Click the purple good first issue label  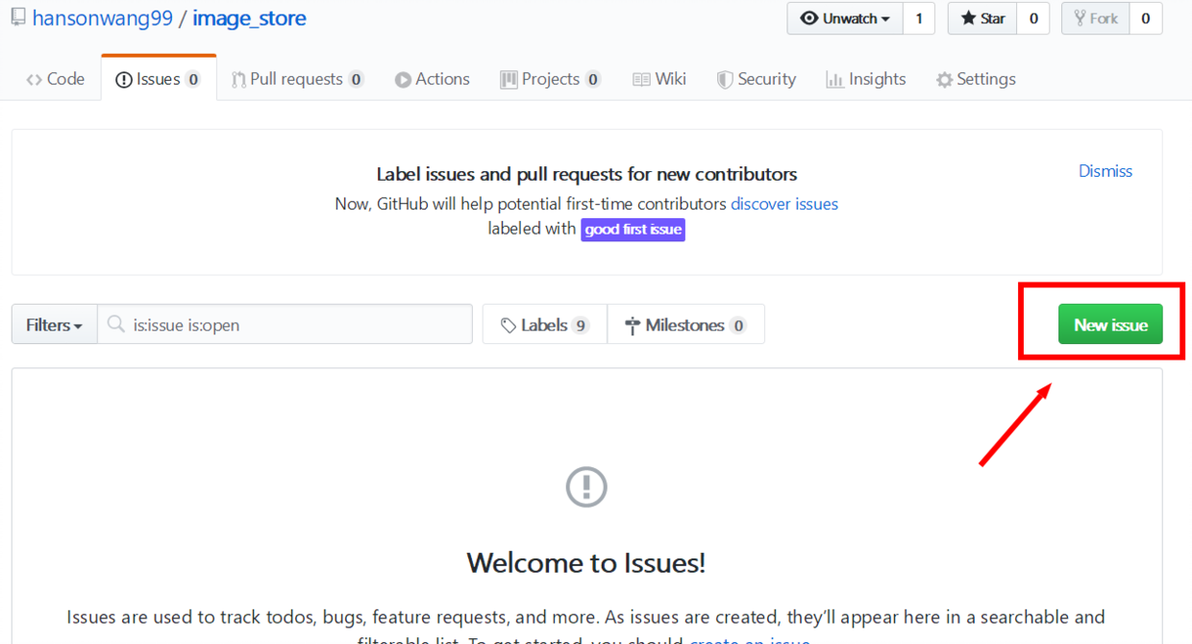[x=633, y=230]
